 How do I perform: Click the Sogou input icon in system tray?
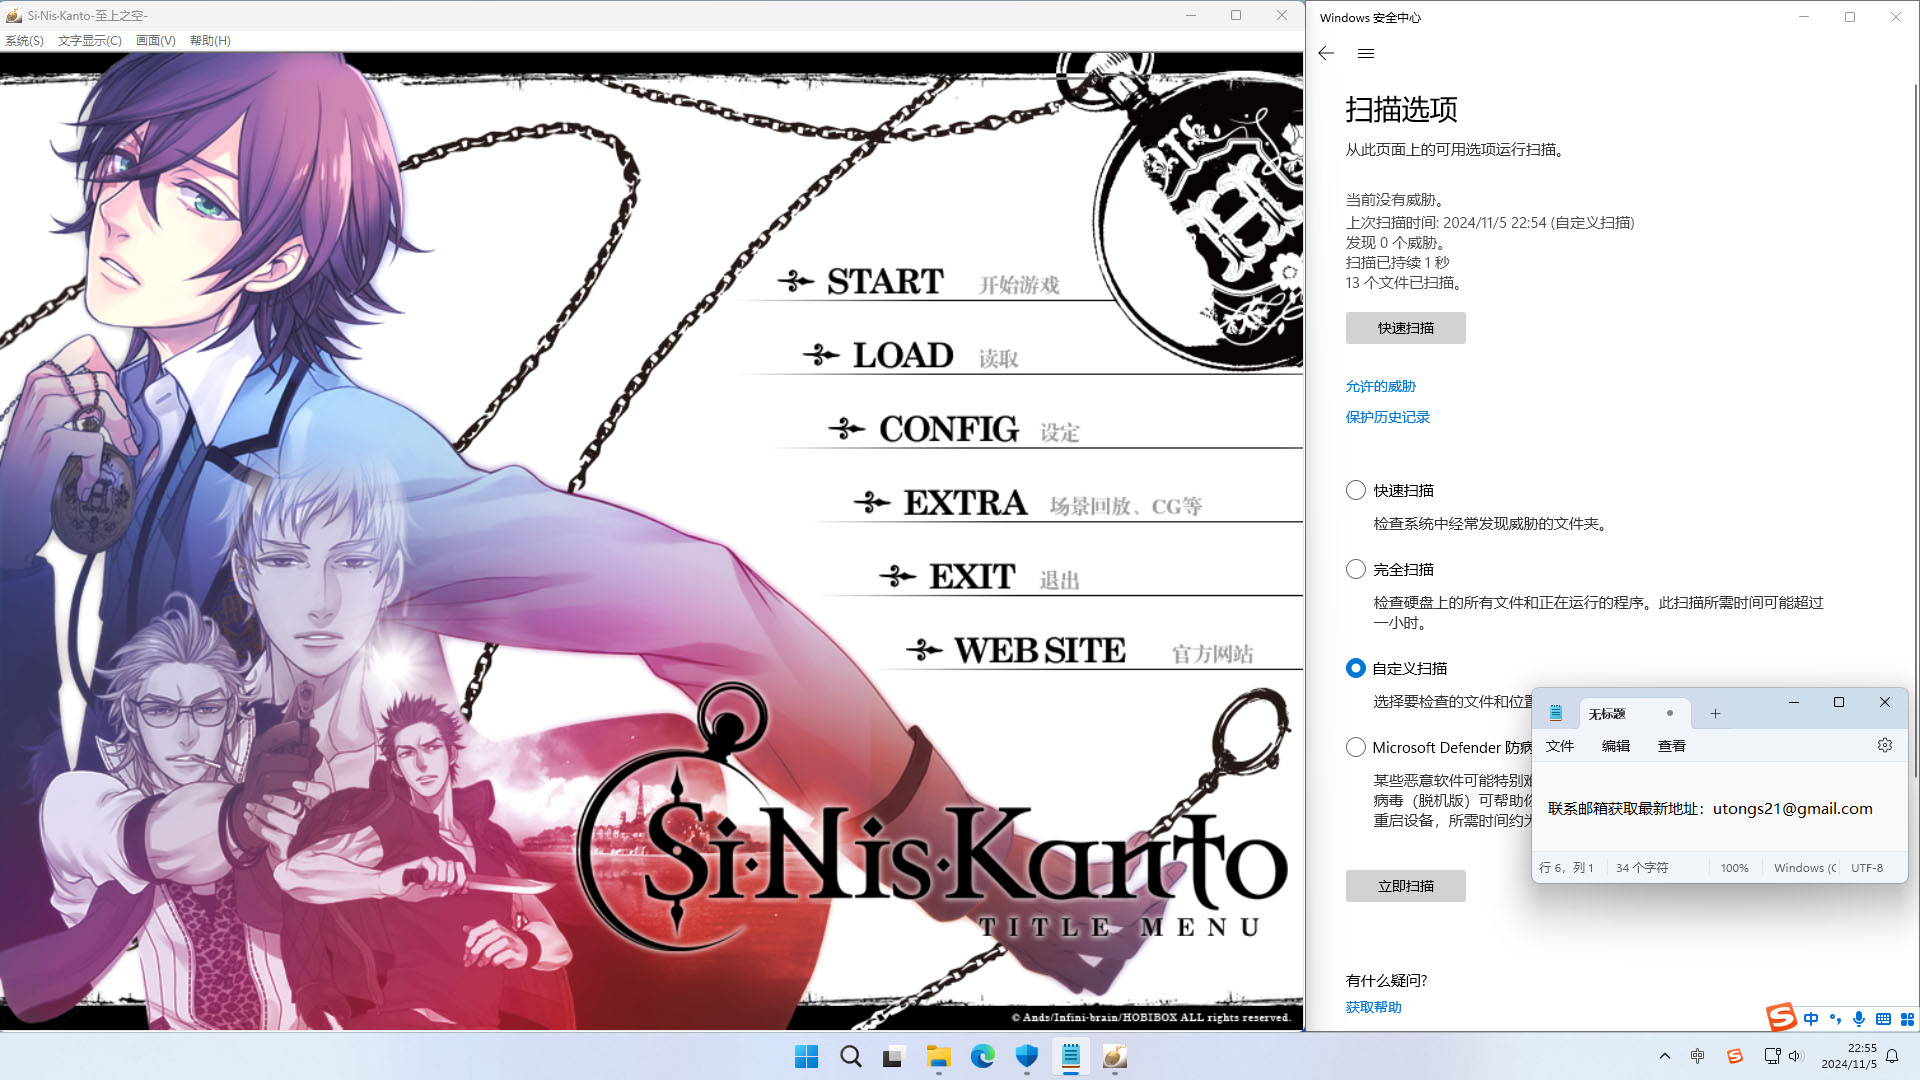[x=1735, y=1056]
